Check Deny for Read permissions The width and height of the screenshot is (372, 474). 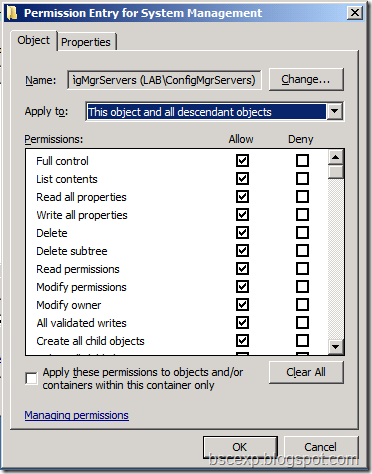tap(302, 269)
